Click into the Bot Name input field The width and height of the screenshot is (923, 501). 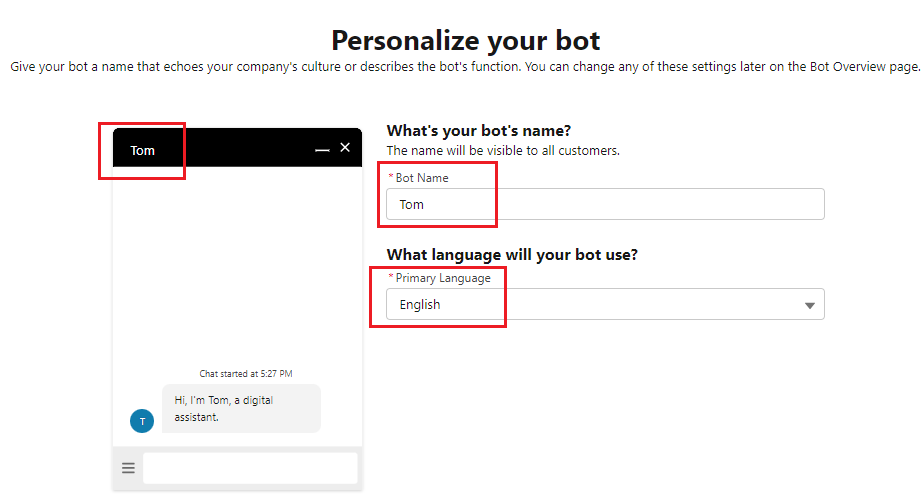(604, 204)
